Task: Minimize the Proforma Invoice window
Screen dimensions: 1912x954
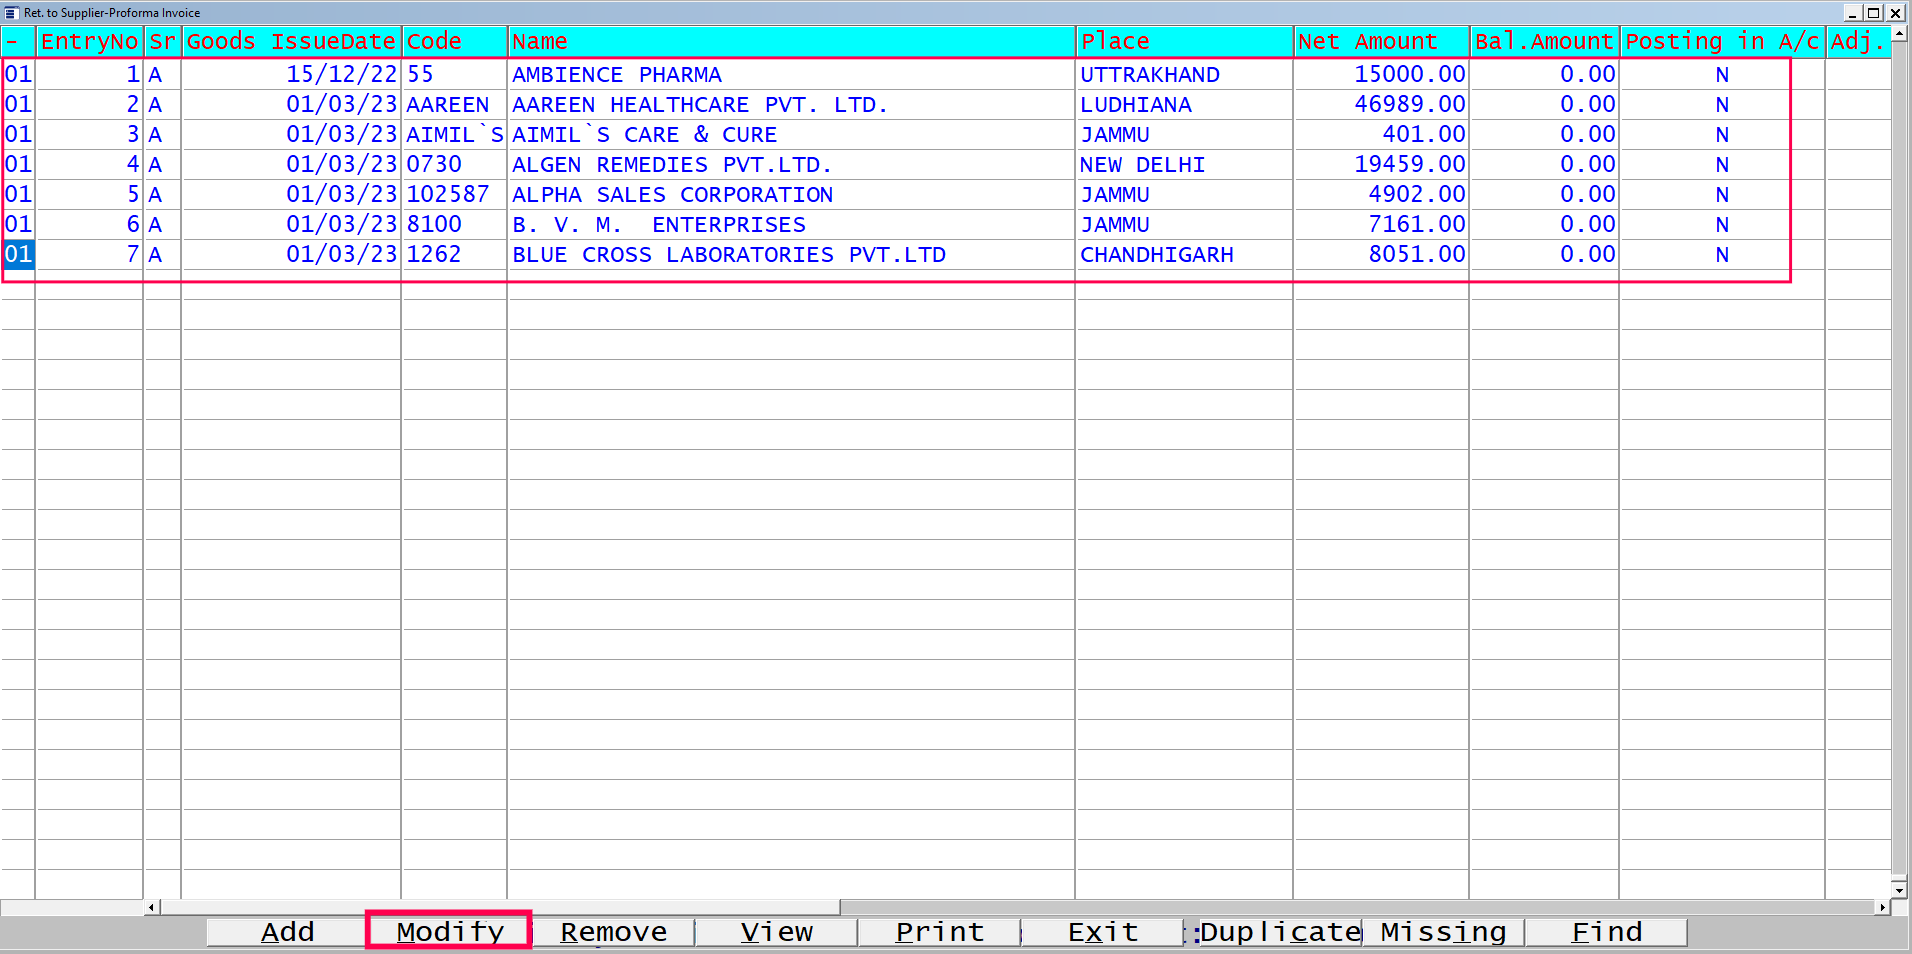Action: coord(1853,13)
